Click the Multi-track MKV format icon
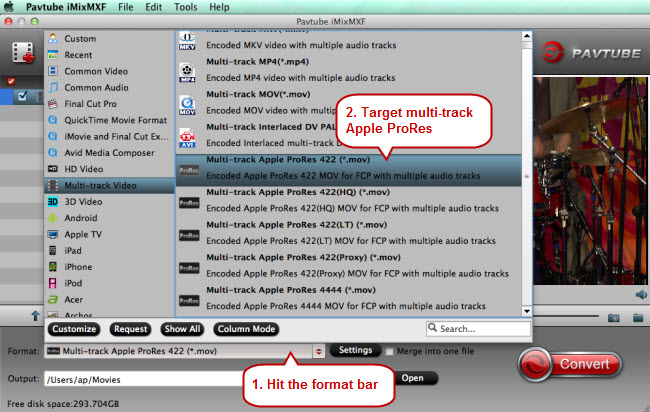Image resolution: width=650 pixels, height=412 pixels. (187, 41)
